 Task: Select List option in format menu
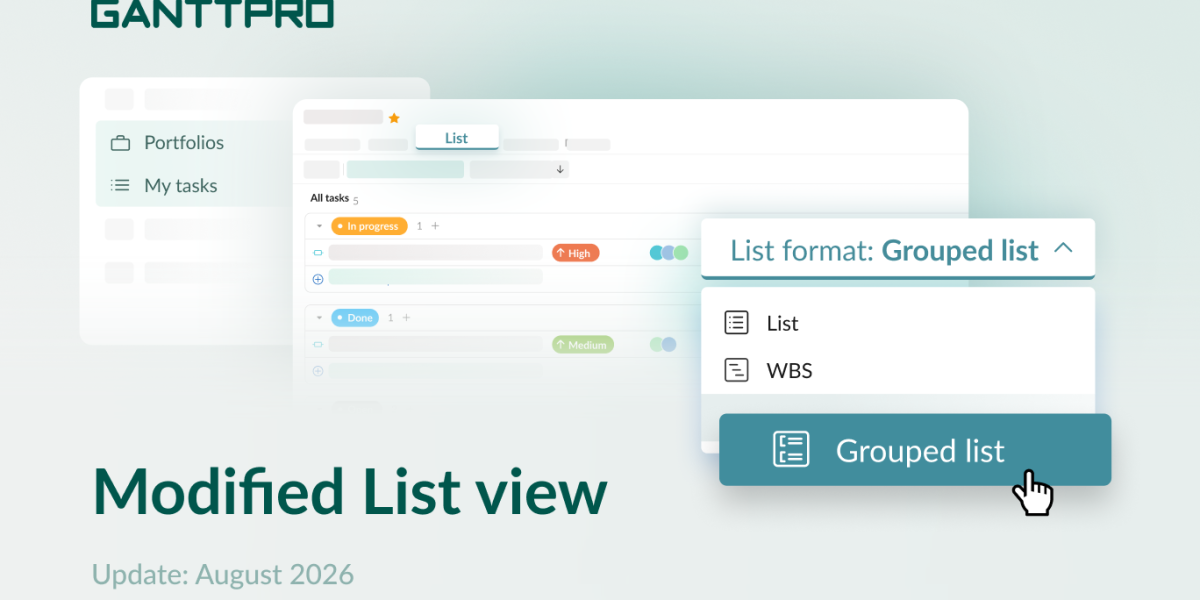point(898,323)
